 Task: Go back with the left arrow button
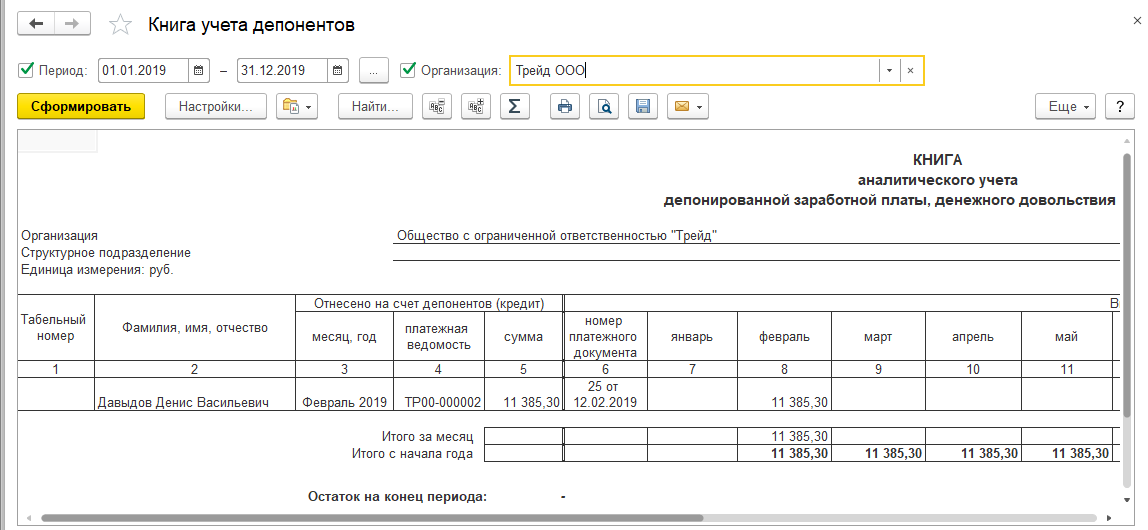pos(36,23)
